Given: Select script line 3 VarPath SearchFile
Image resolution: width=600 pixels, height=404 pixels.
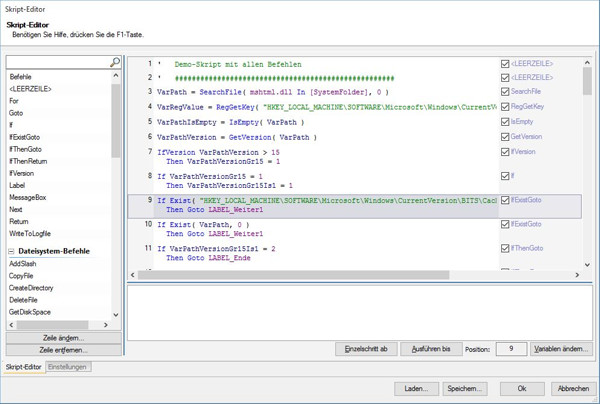Looking at the screenshot, I should [273, 92].
